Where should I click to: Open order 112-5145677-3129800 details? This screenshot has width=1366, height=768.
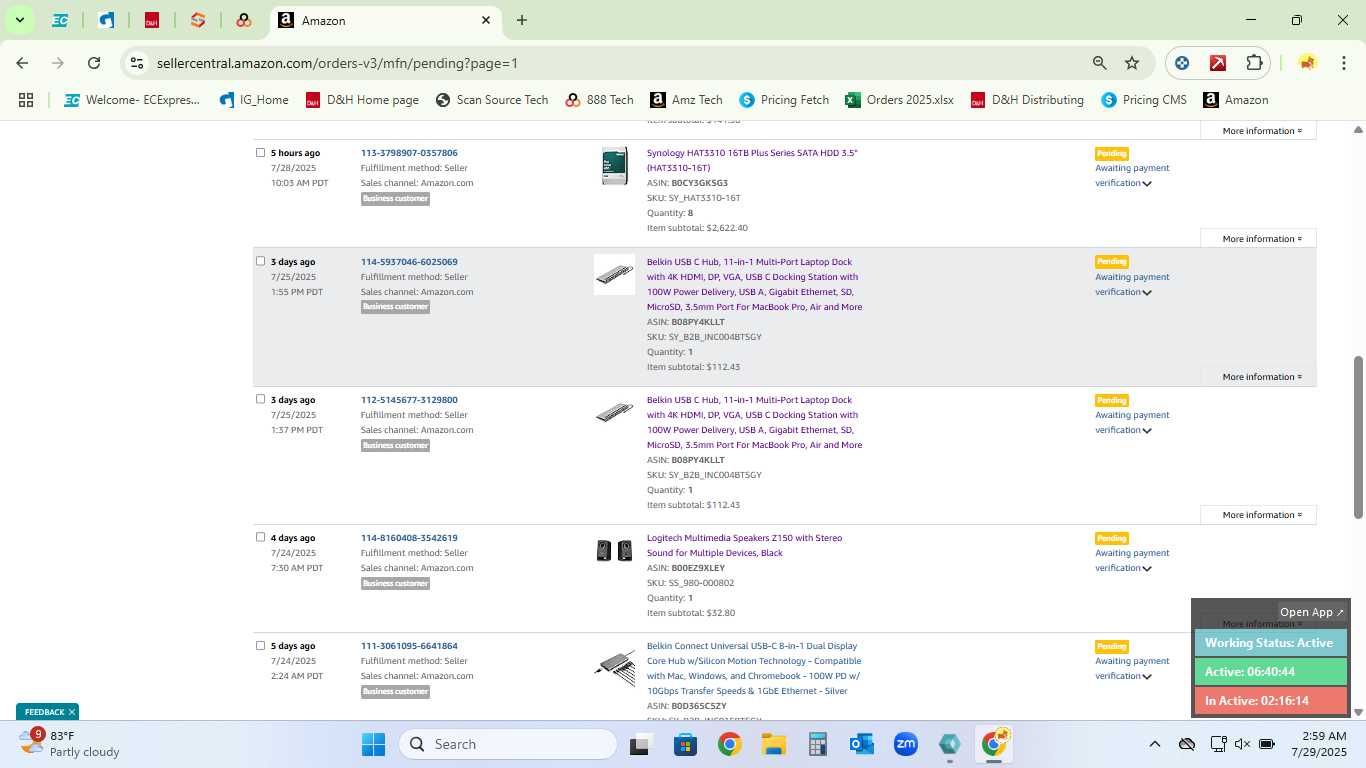click(409, 400)
